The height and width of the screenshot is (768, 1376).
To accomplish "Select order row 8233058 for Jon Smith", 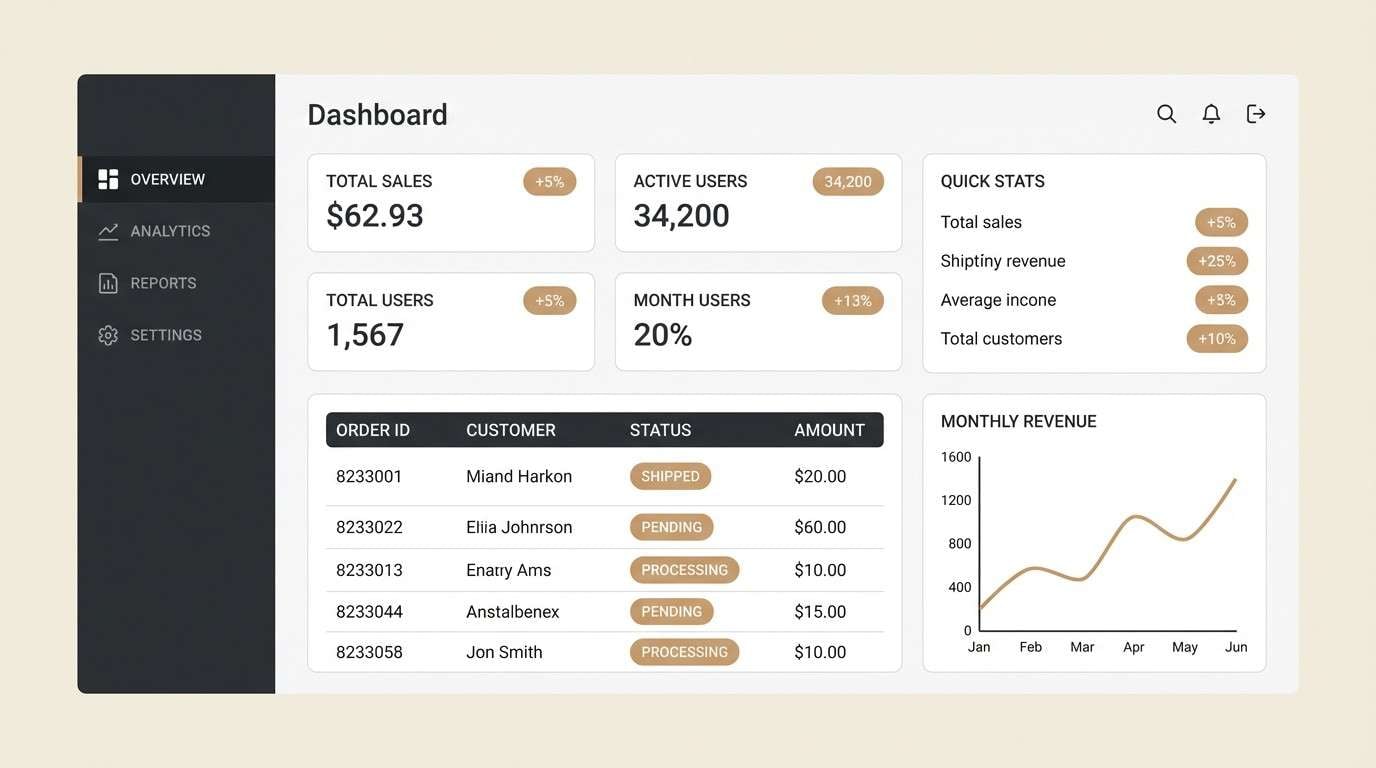I will [604, 651].
